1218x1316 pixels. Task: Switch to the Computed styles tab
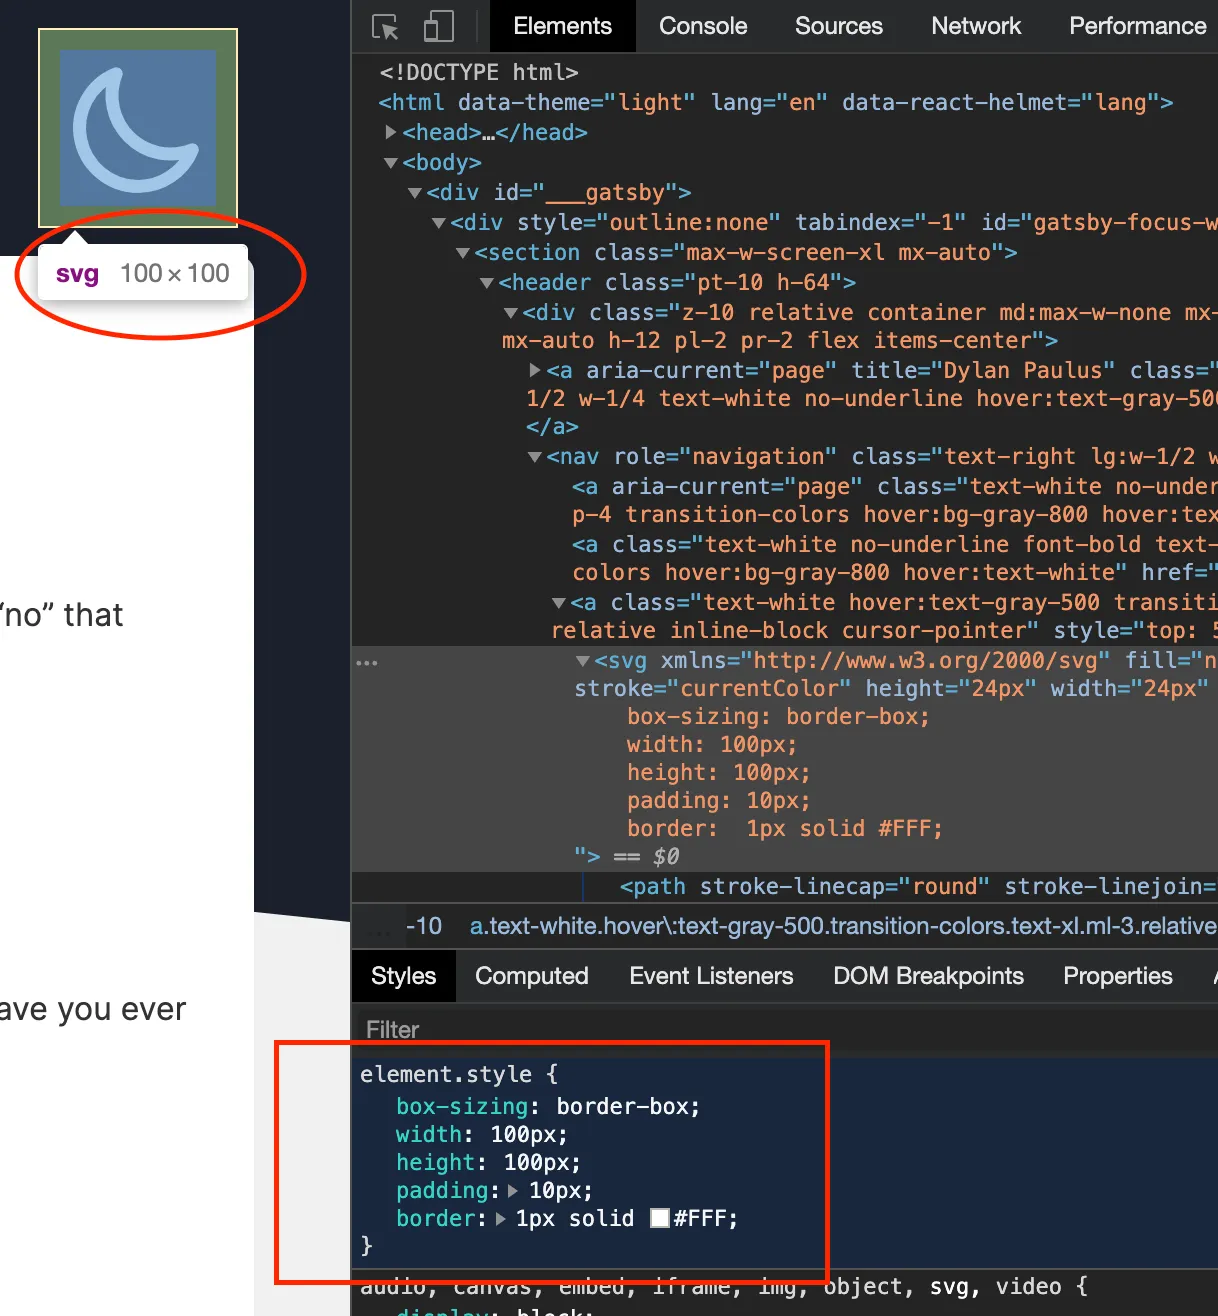point(531,976)
